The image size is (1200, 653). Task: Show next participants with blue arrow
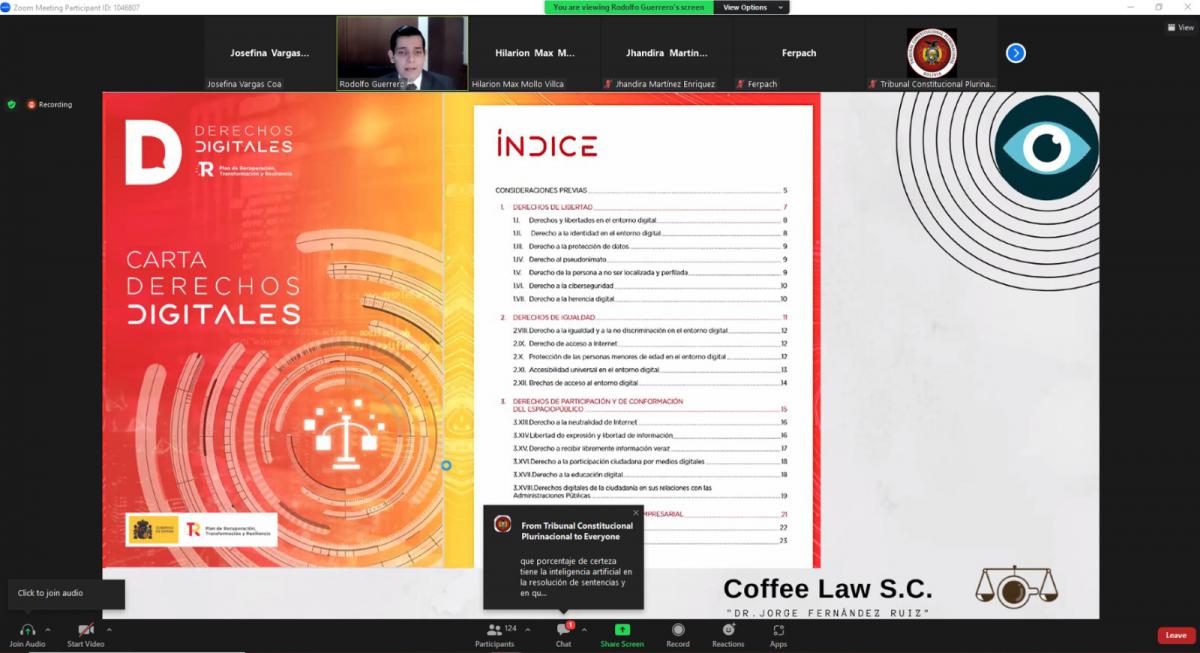[x=1015, y=53]
